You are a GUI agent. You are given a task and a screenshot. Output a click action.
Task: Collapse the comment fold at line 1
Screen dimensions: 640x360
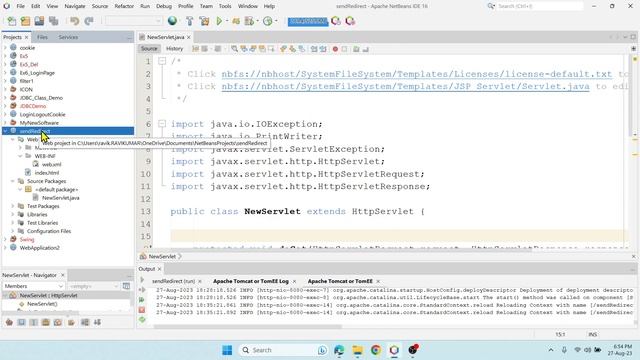coord(162,61)
